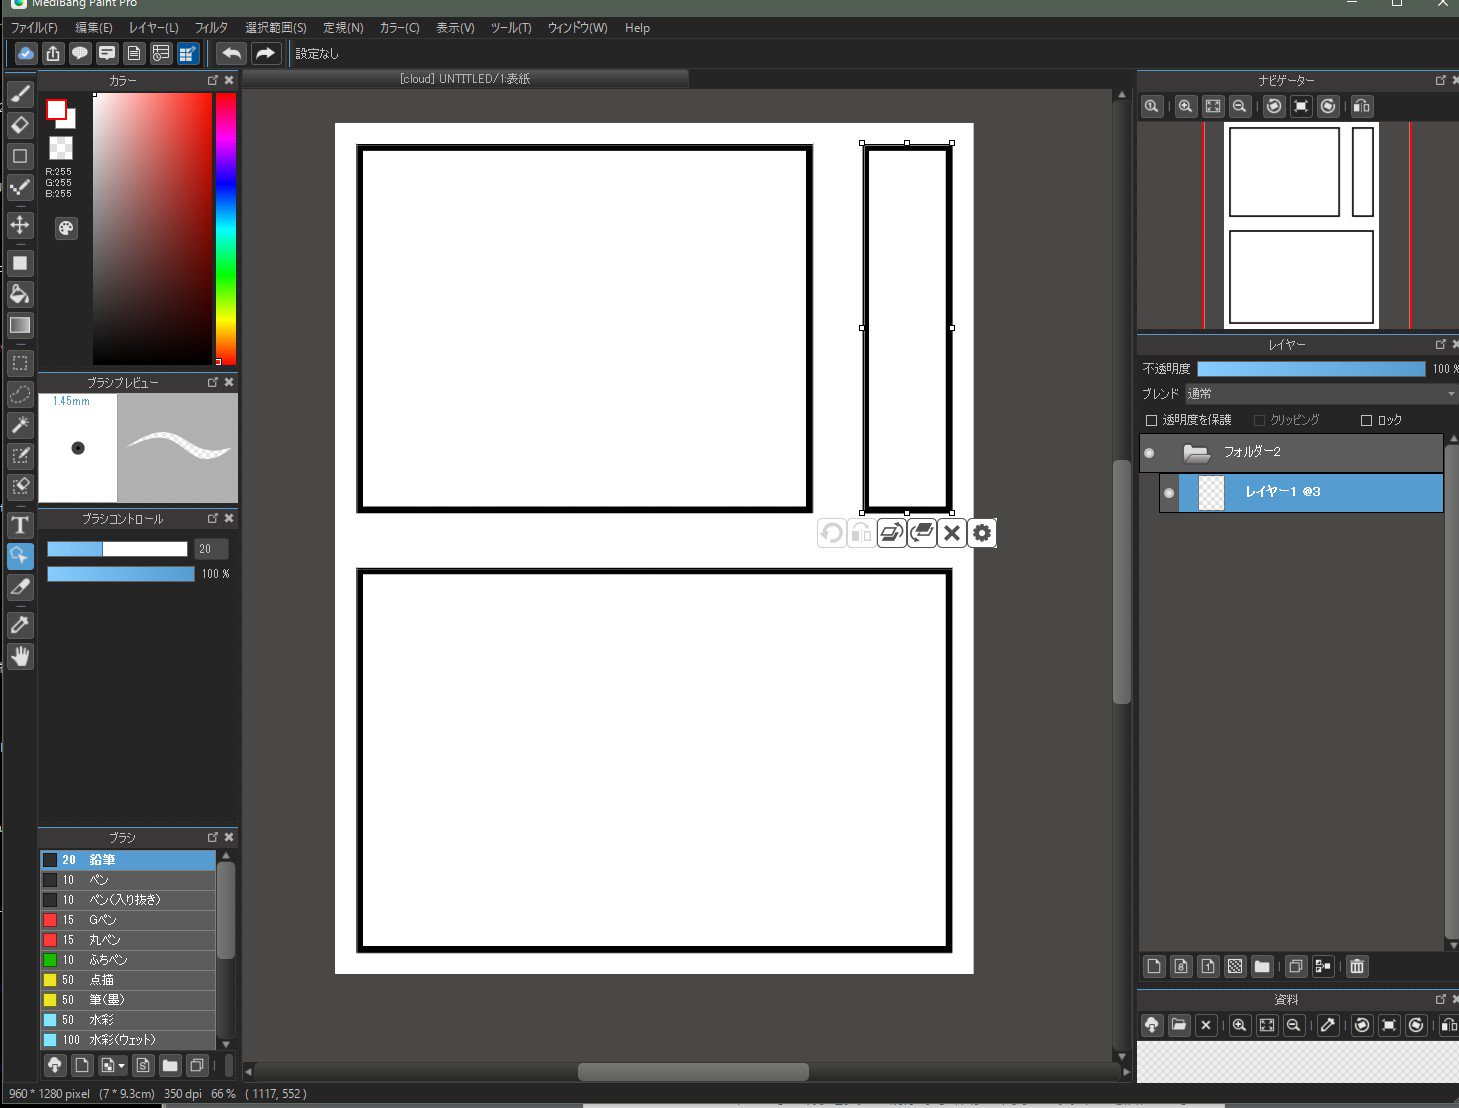Click the Redo arrow in the toolbar
The width and height of the screenshot is (1459, 1108).
pyautogui.click(x=265, y=53)
